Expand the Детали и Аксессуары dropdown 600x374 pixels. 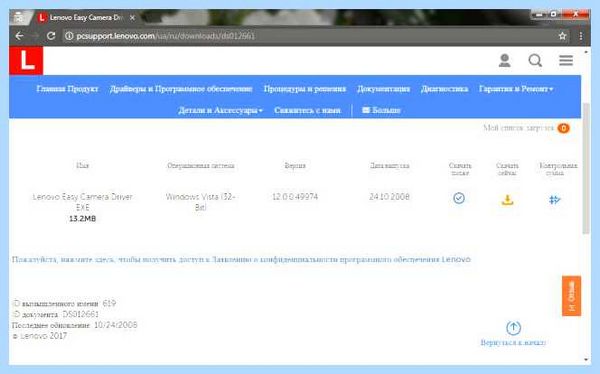point(220,110)
